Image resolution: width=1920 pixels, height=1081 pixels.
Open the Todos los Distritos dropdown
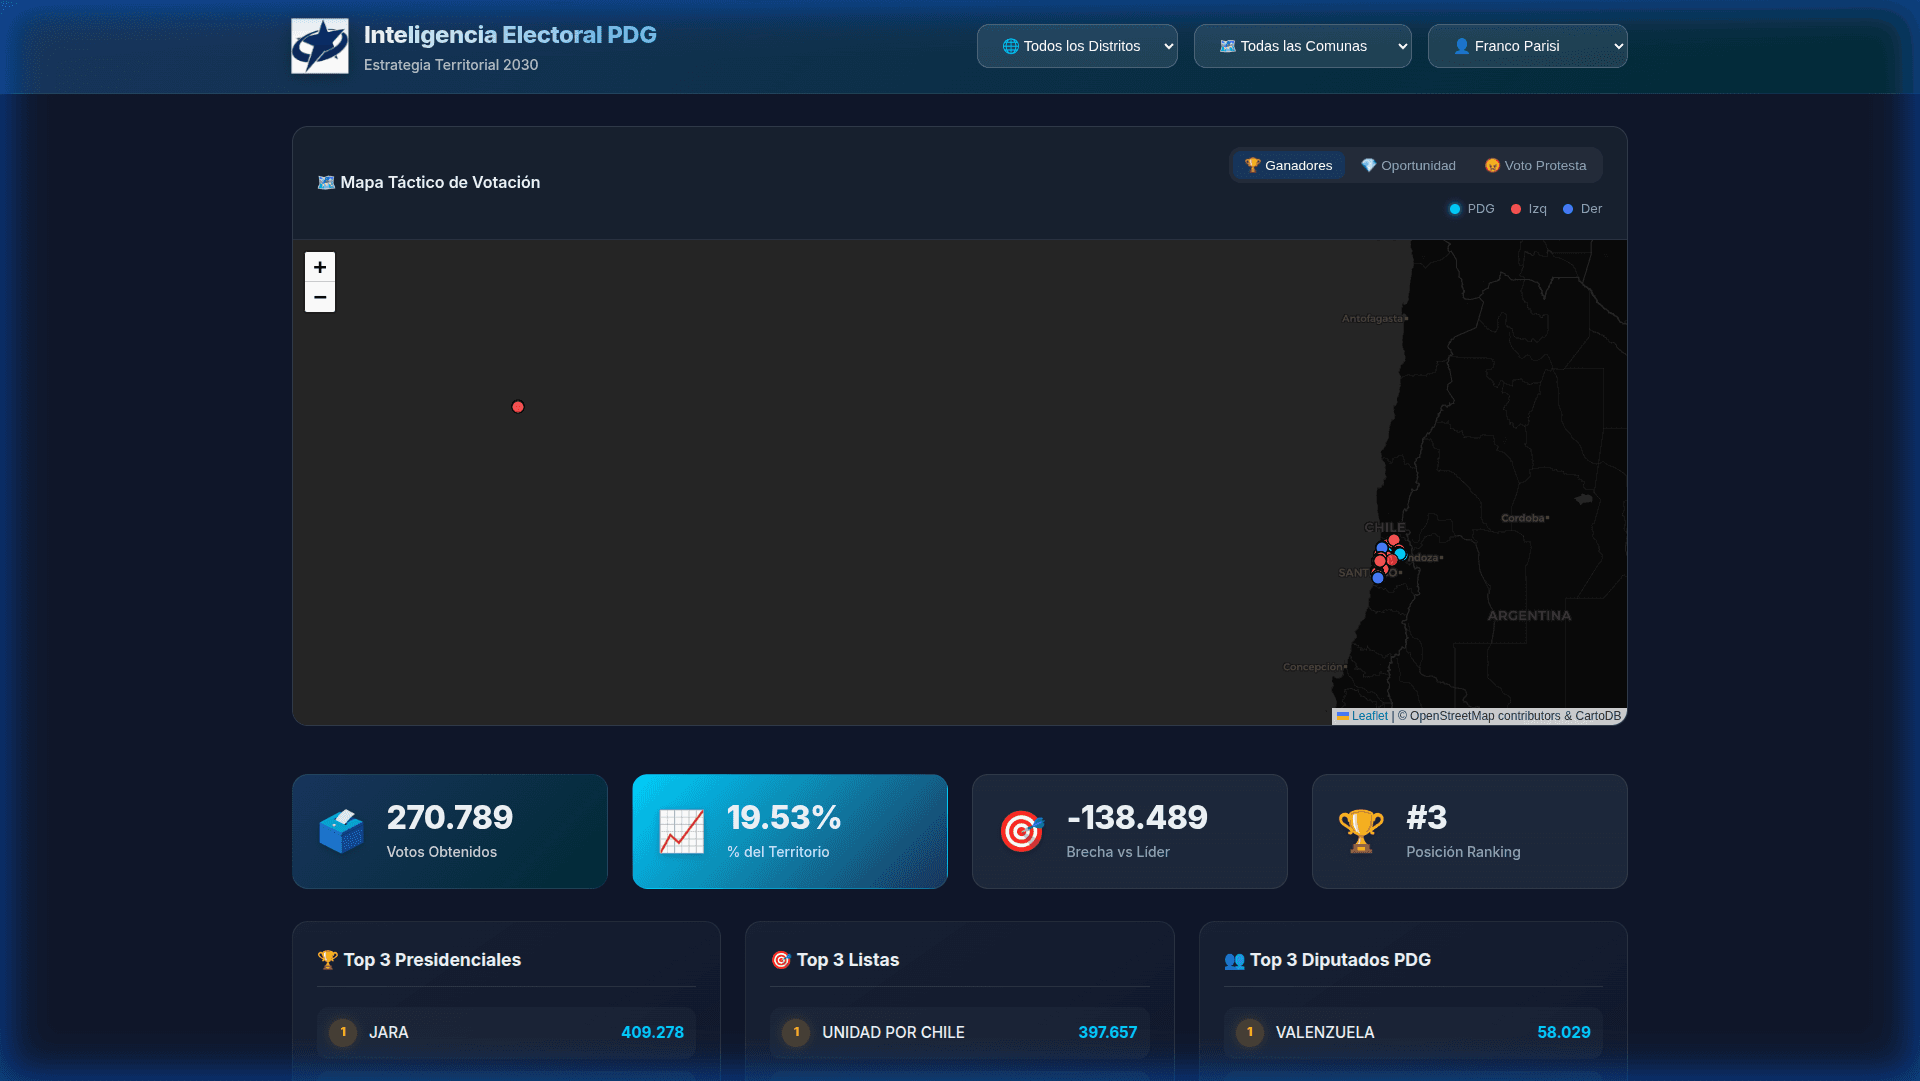(x=1077, y=45)
